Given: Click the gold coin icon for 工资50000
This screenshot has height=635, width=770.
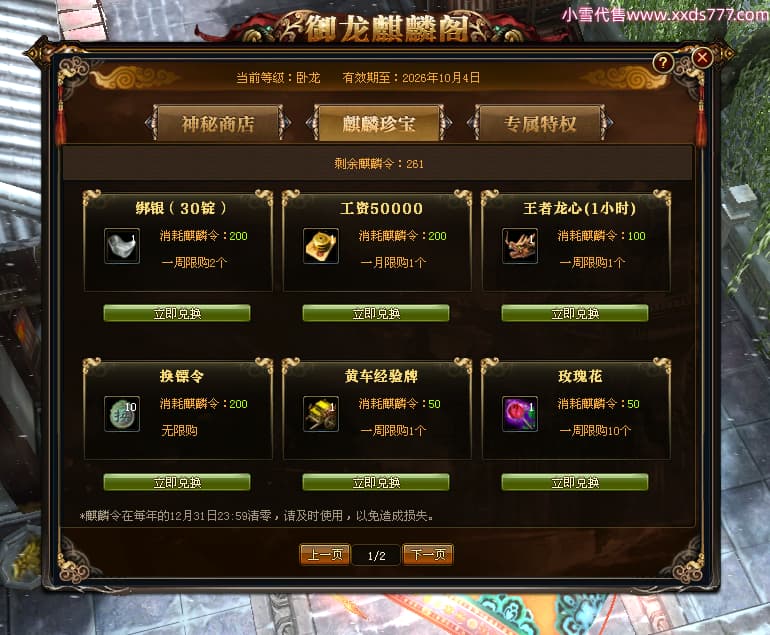Looking at the screenshot, I should click(321, 246).
